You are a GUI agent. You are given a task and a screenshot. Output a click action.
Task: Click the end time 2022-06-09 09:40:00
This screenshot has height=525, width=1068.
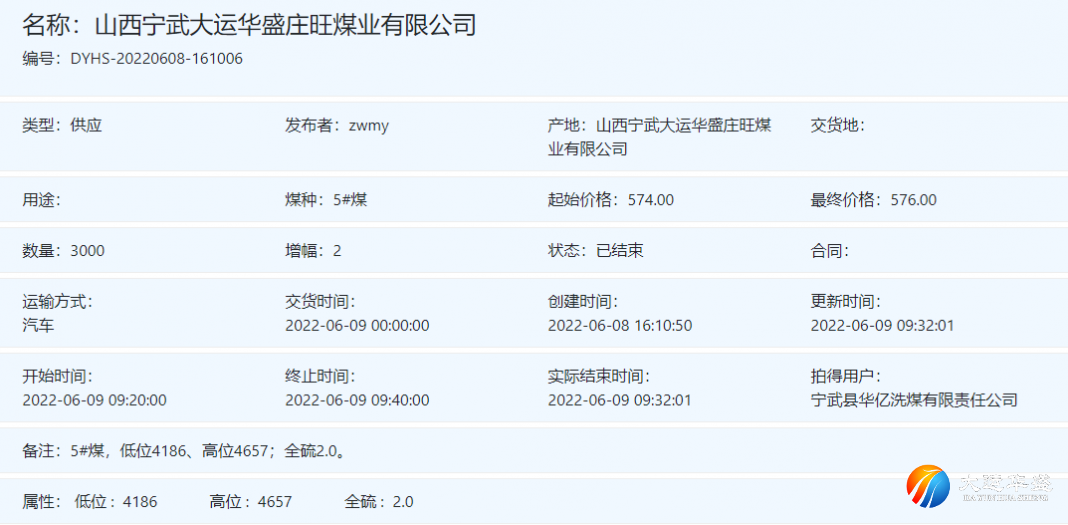[357, 400]
